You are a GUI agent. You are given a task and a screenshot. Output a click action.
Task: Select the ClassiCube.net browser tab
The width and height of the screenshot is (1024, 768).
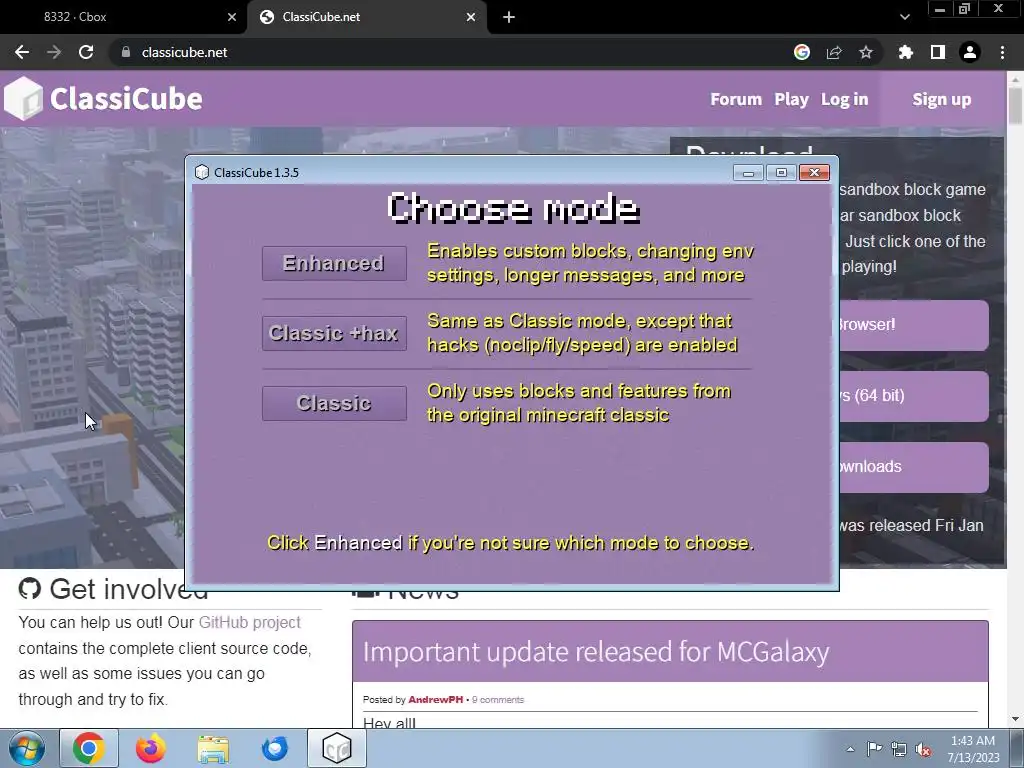point(366,17)
